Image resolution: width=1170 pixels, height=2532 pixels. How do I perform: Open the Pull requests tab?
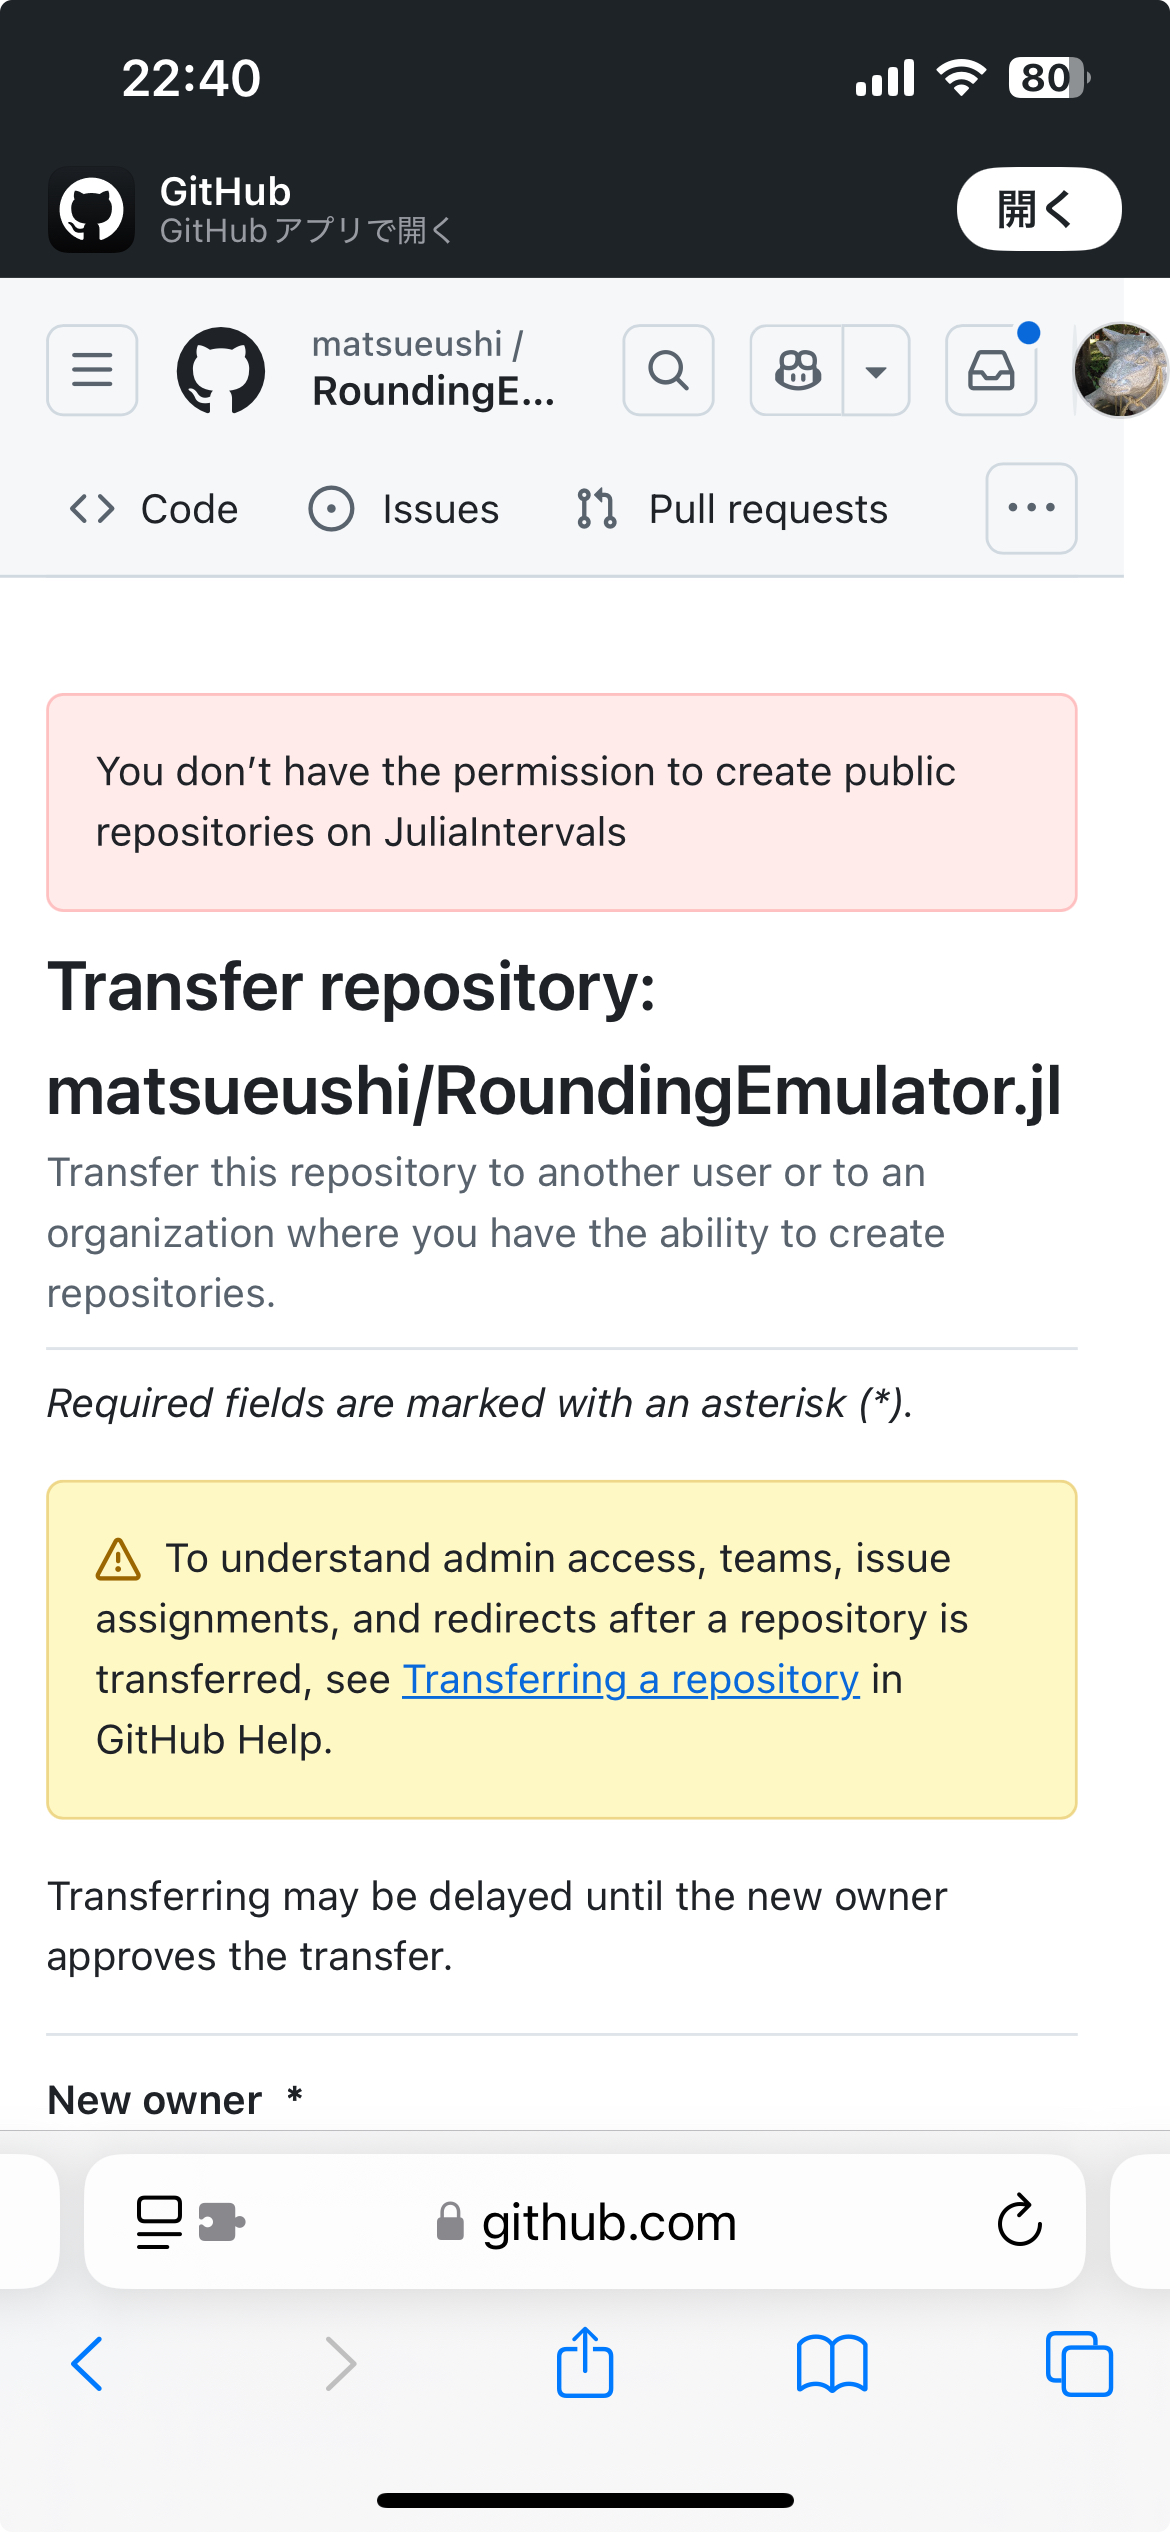tap(732, 509)
